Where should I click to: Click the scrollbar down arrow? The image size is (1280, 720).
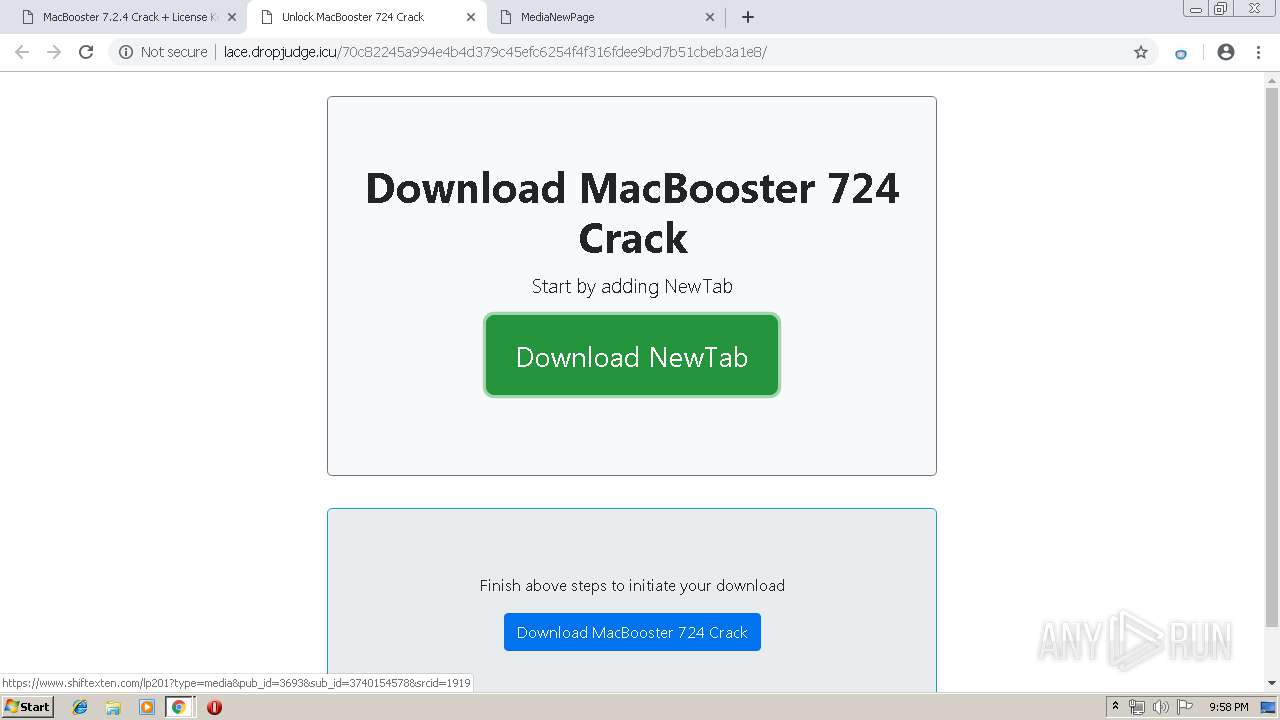(1272, 683)
